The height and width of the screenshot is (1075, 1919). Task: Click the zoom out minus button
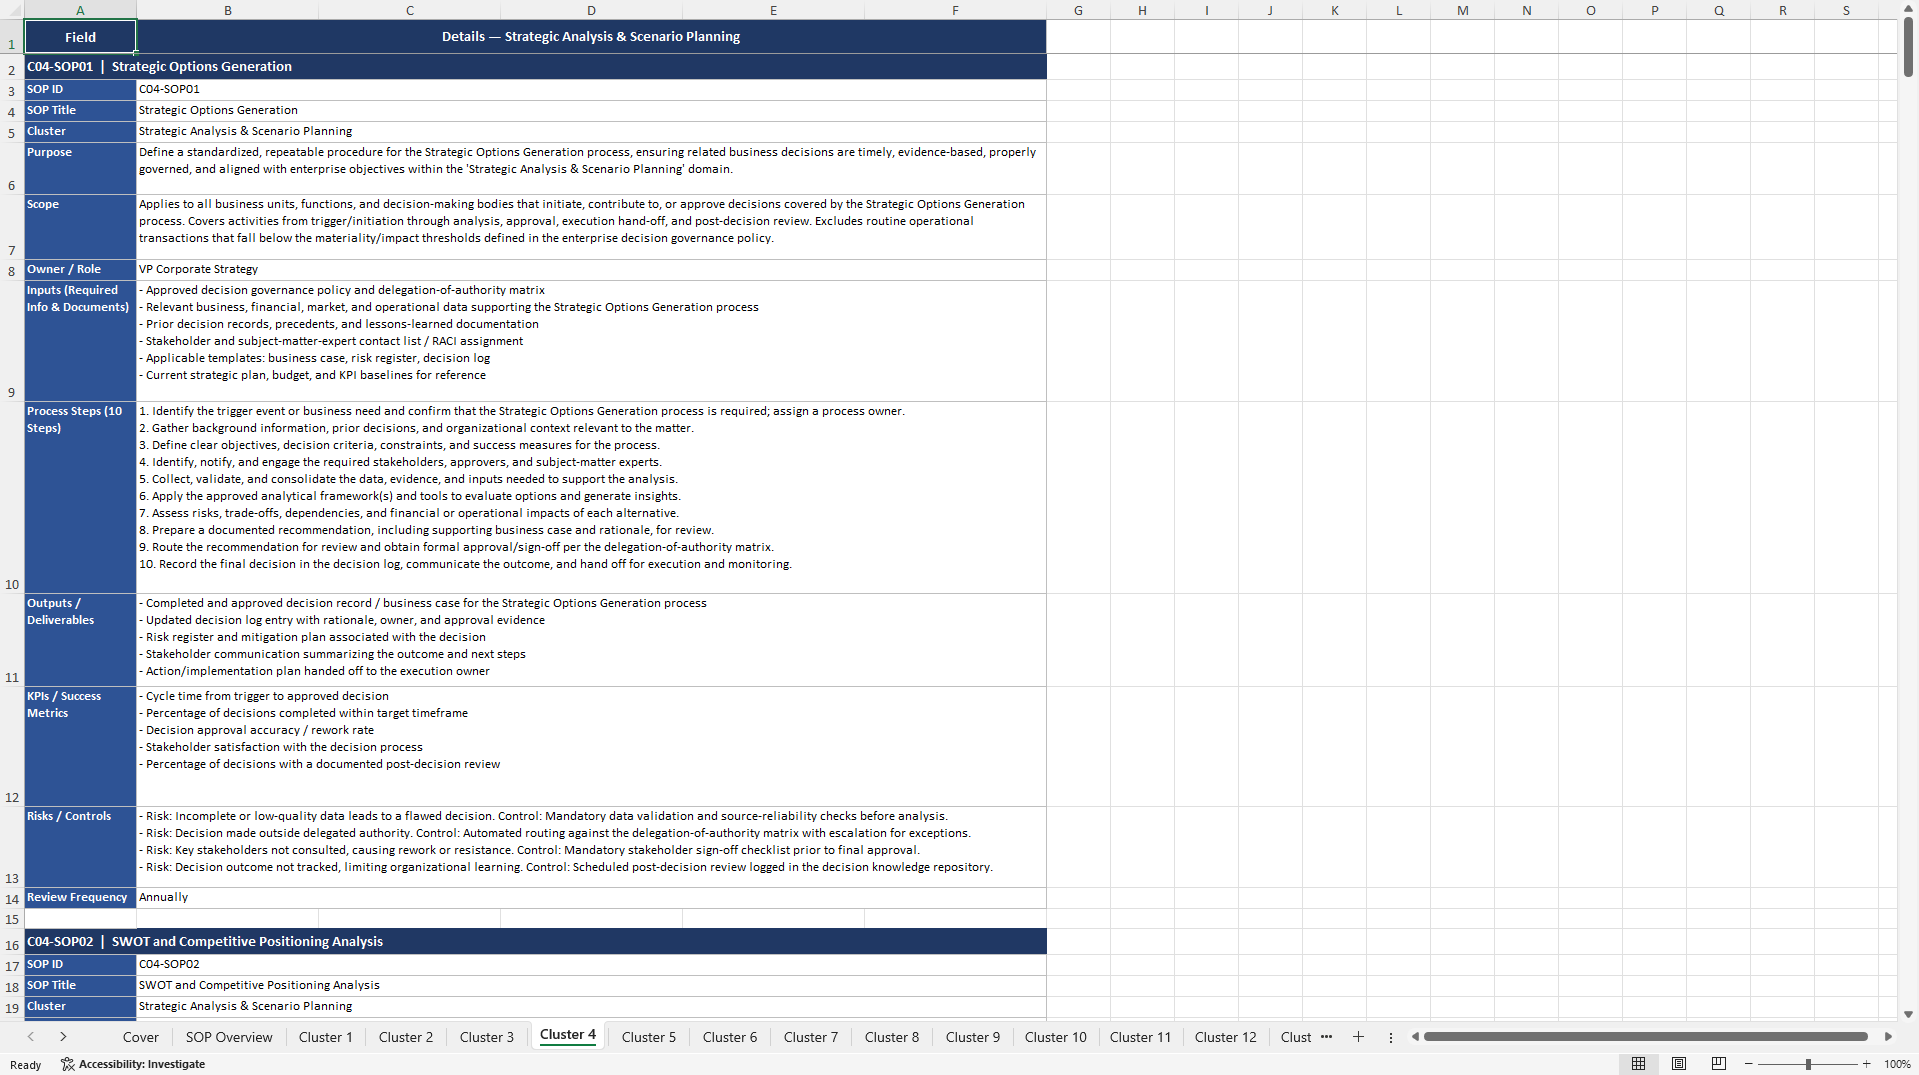[1748, 1064]
